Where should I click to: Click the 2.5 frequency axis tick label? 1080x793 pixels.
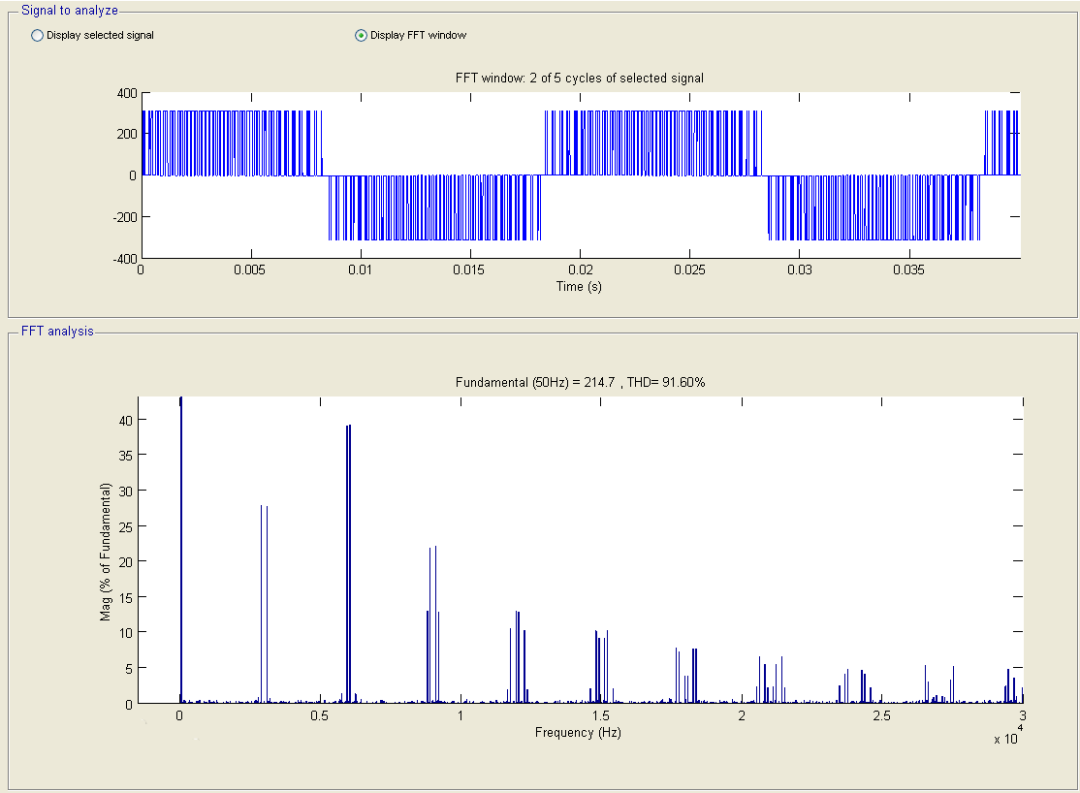(x=883, y=714)
